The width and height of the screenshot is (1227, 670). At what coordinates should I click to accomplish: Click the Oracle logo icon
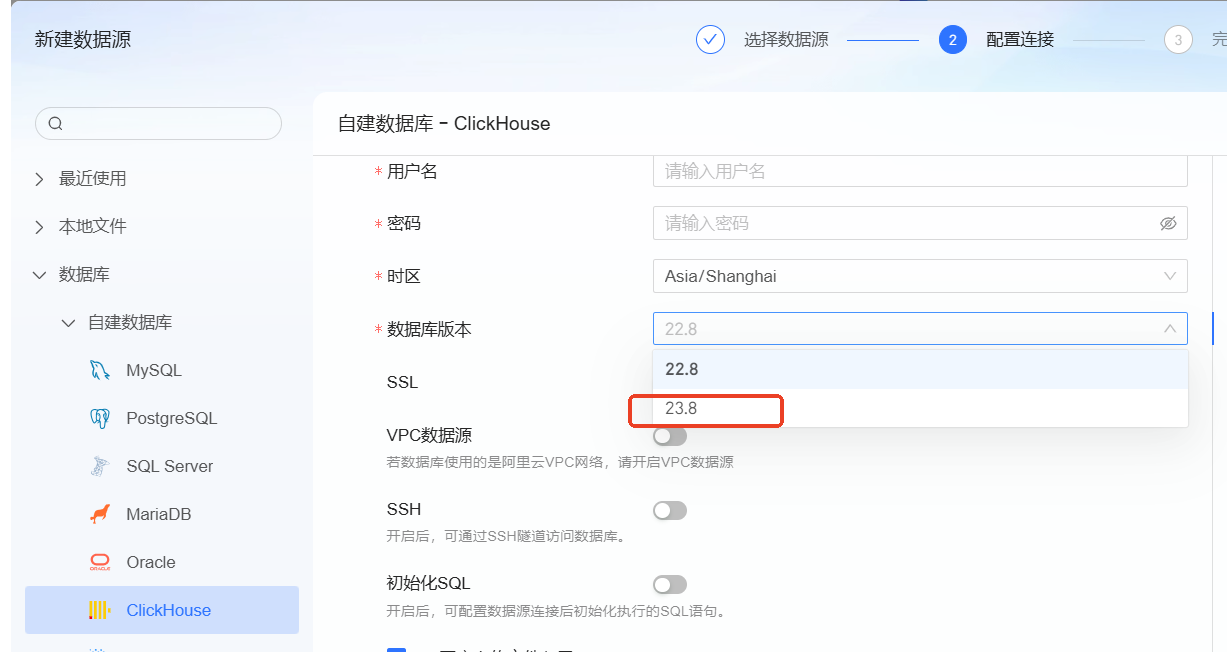99,563
